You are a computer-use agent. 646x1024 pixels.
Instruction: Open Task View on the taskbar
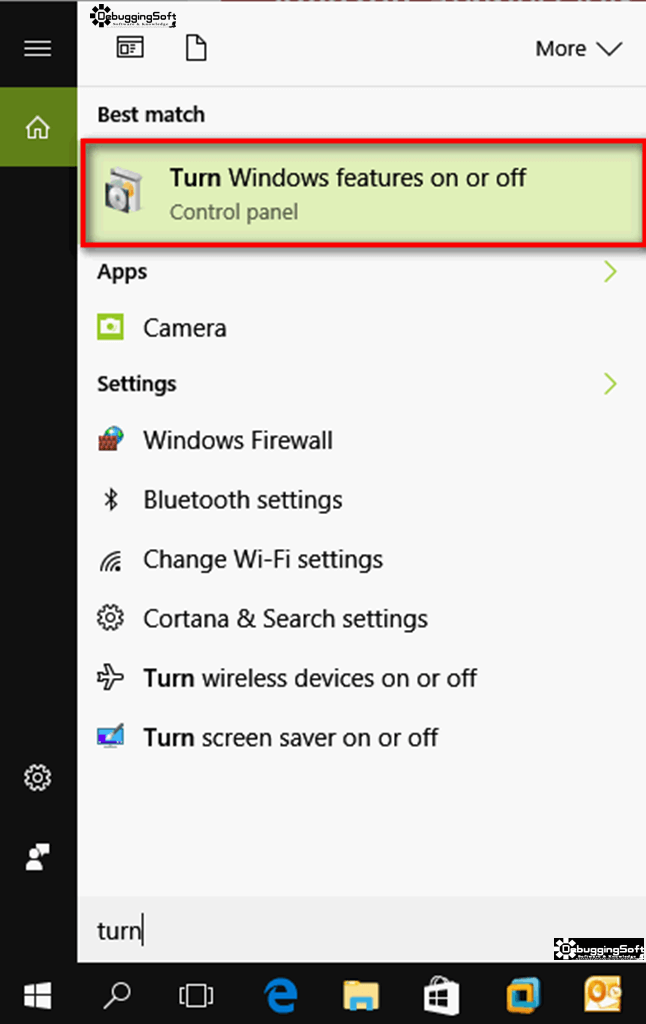[196, 996]
